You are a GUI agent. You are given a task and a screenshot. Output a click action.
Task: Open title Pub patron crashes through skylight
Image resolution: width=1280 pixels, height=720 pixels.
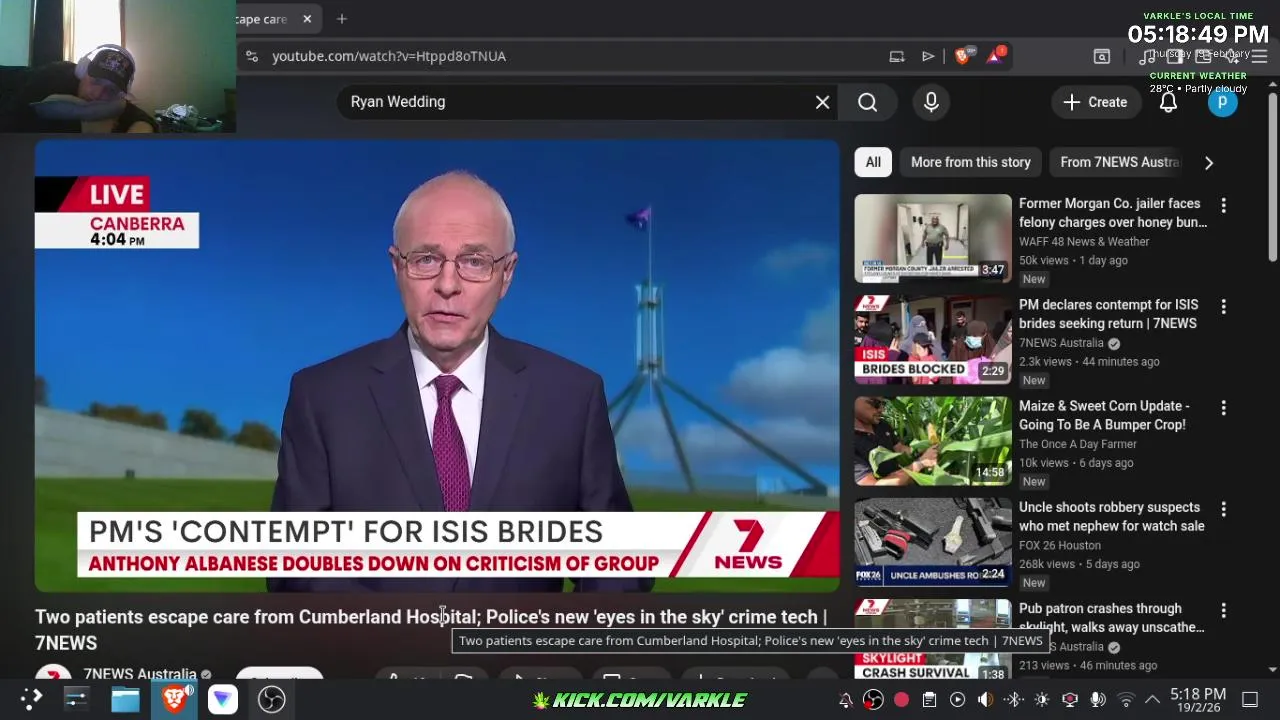pyautogui.click(x=1111, y=618)
